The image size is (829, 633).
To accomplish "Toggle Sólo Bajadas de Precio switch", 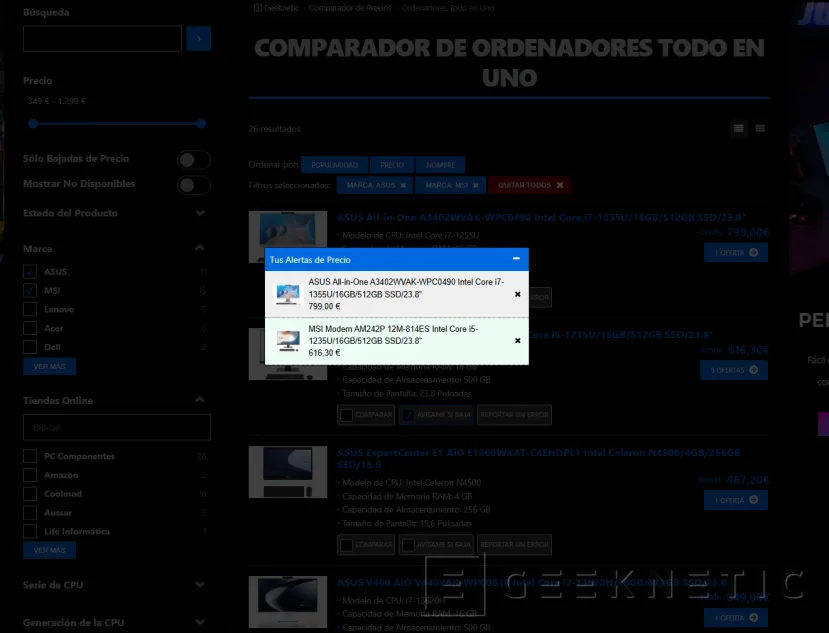I will click(x=194, y=160).
